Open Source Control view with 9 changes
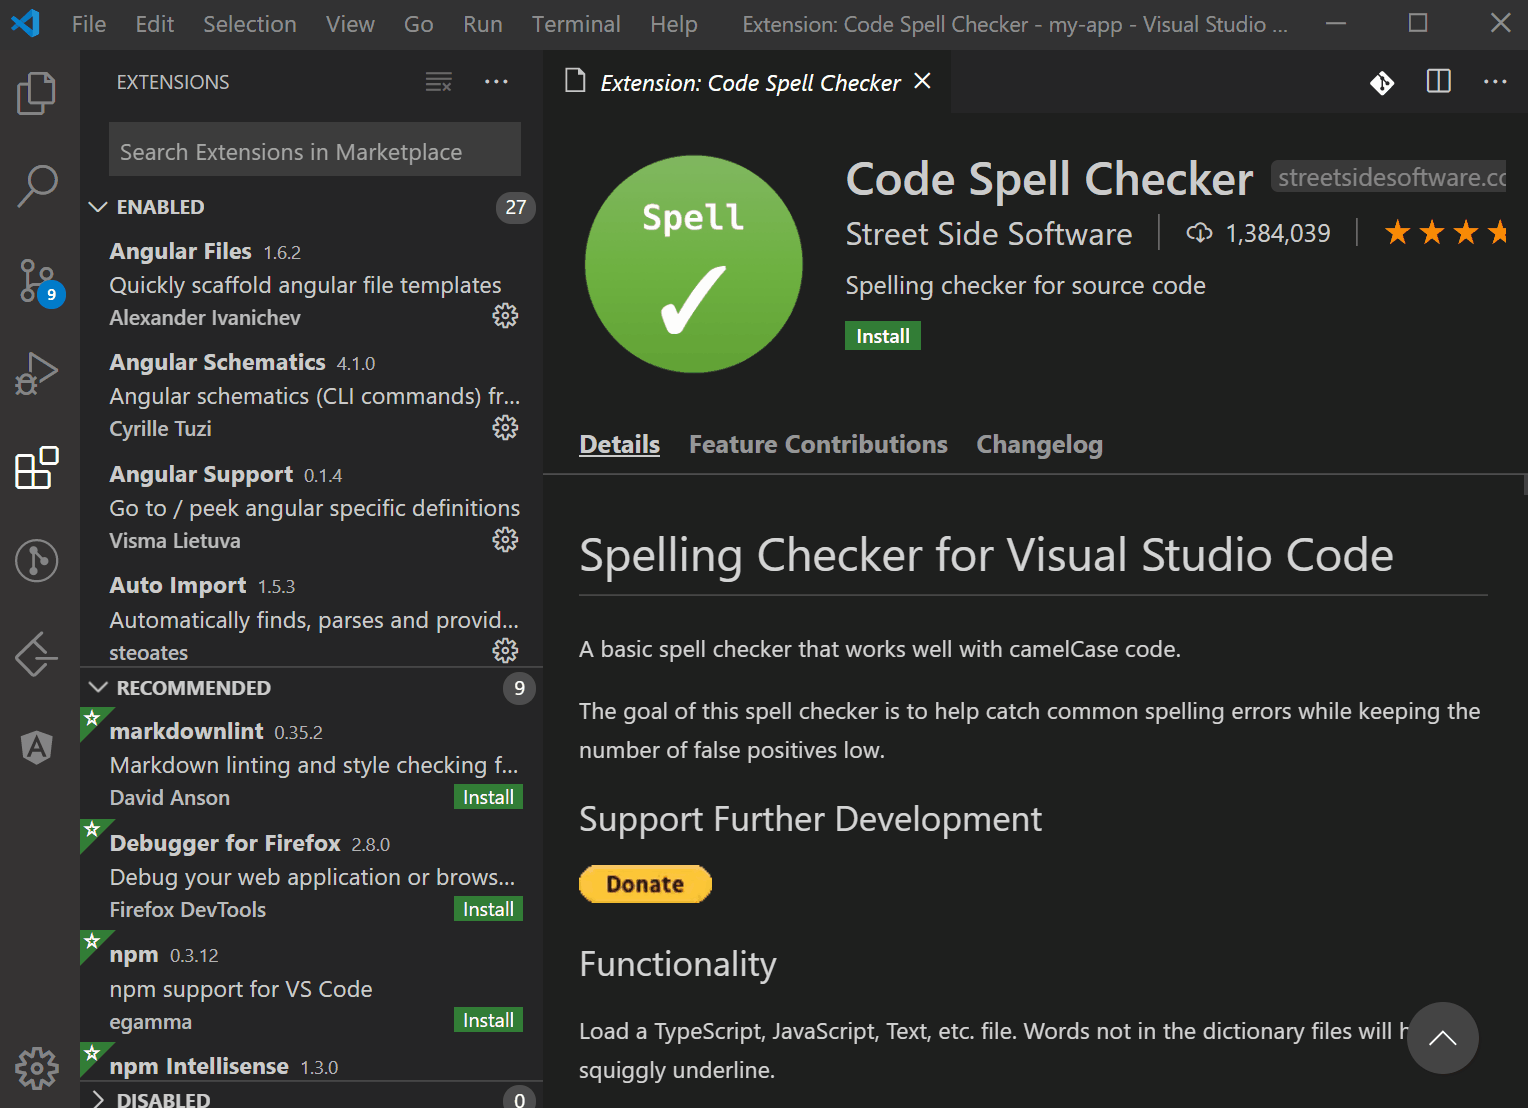Viewport: 1528px width, 1108px height. (40, 282)
